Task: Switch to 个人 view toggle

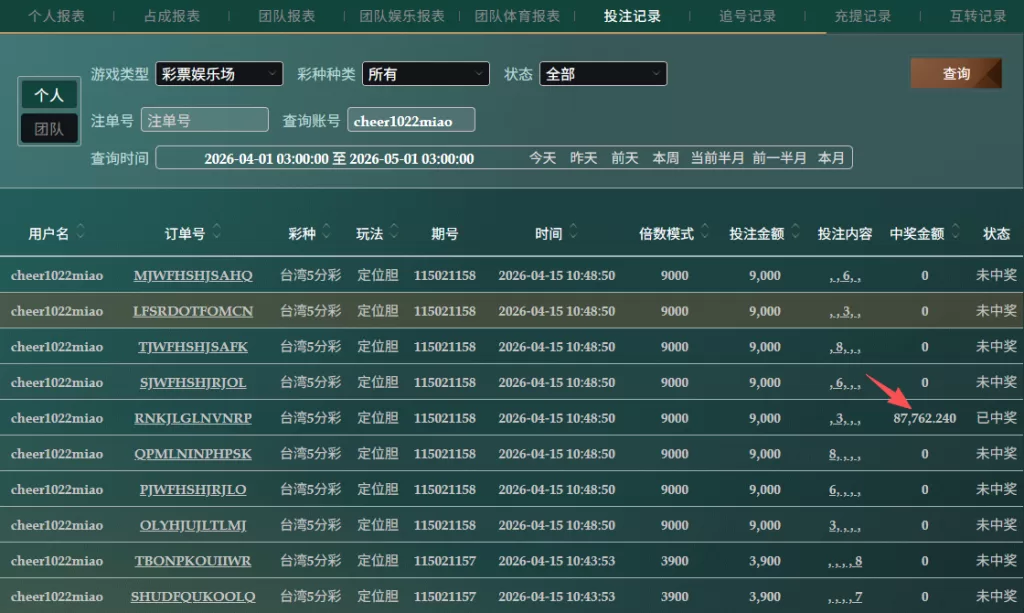Action: [49, 95]
